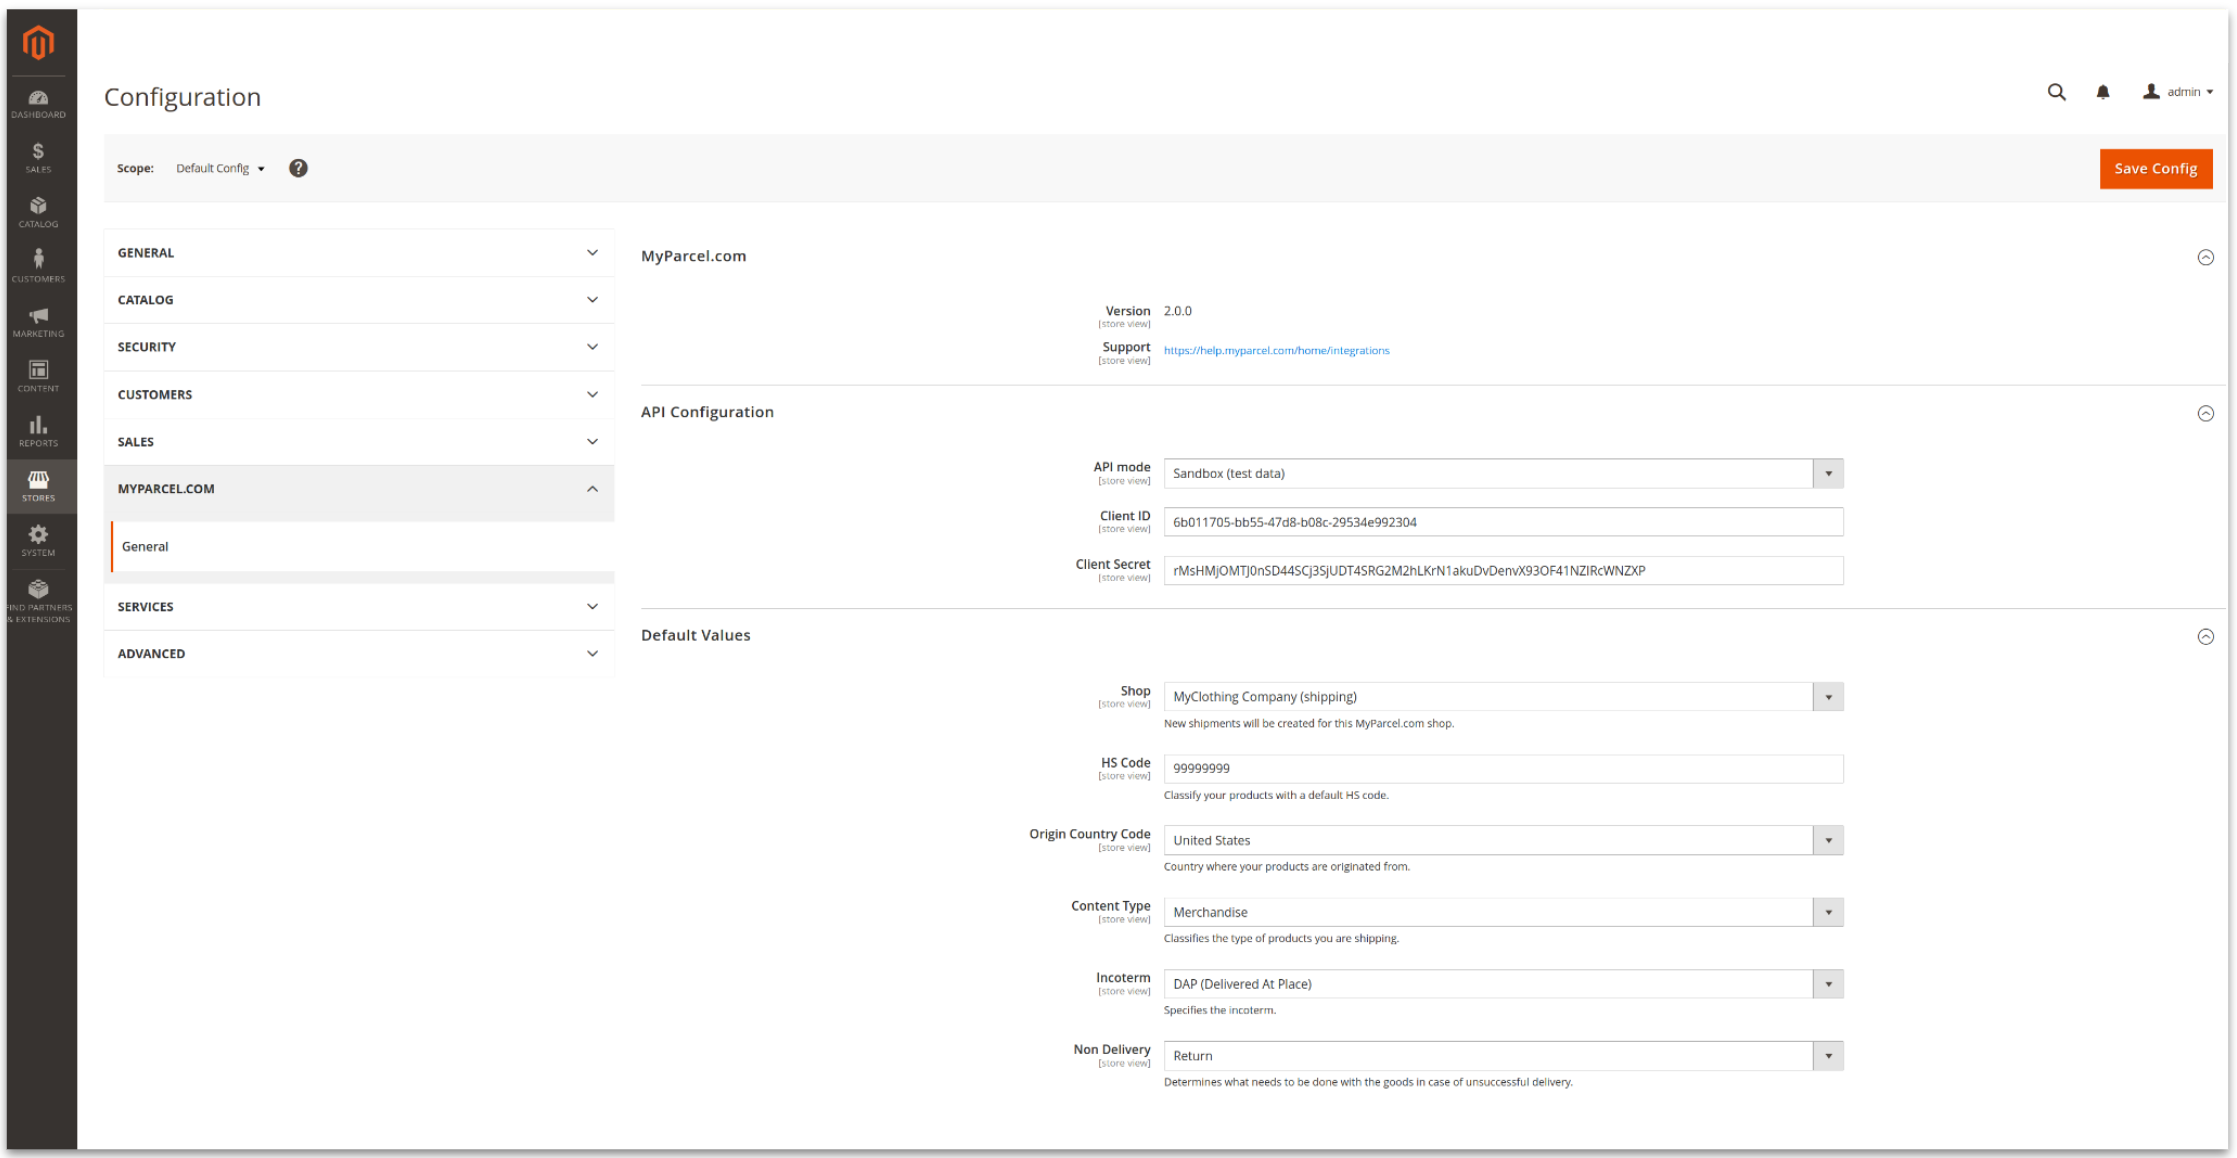Open the MyParcel.com support link
This screenshot has width=2237, height=1158.
tap(1276, 350)
